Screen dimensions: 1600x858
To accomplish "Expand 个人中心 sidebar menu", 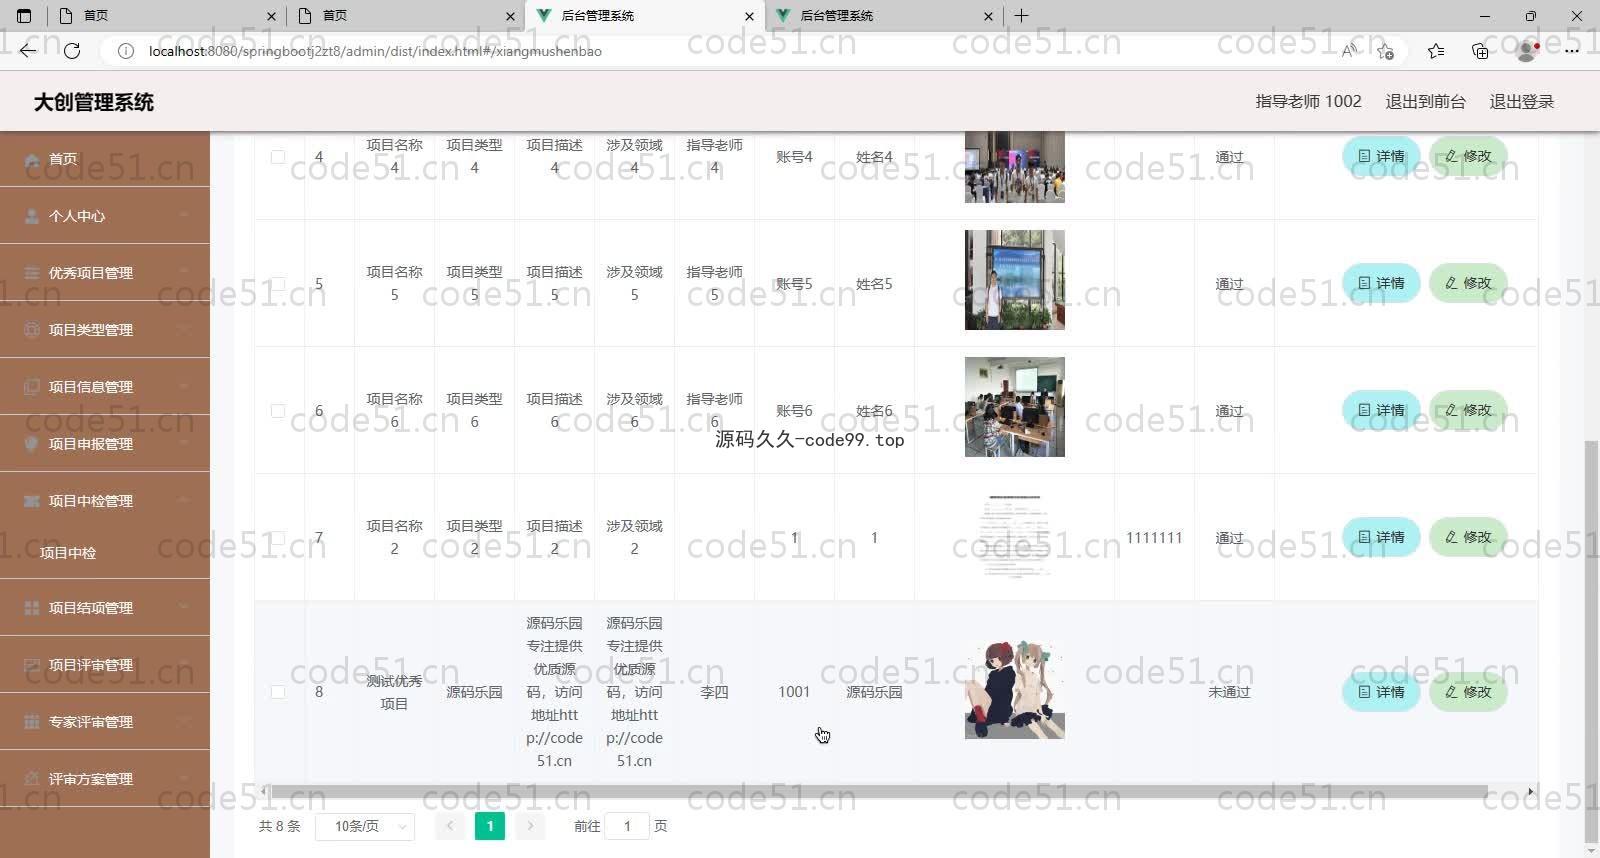I will click(x=105, y=216).
